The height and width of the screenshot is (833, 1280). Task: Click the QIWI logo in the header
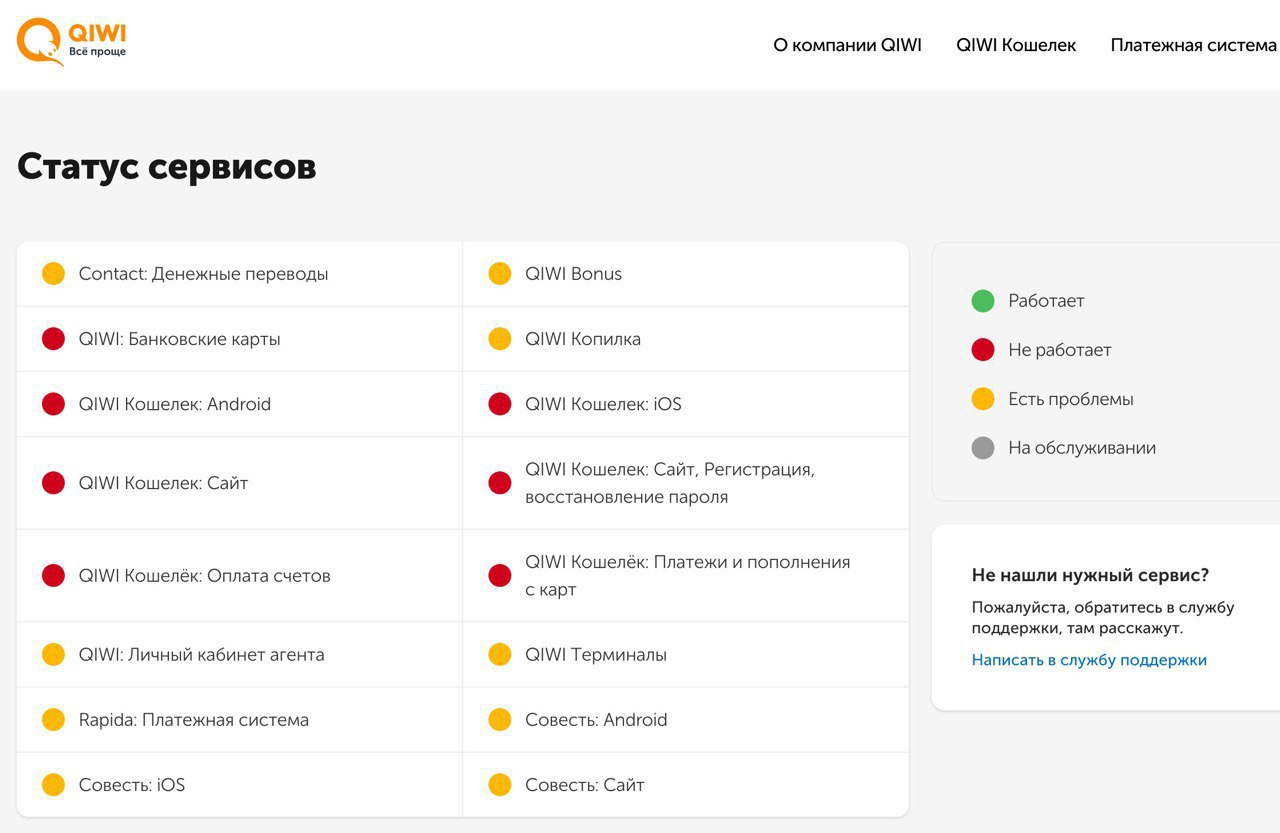tap(72, 42)
